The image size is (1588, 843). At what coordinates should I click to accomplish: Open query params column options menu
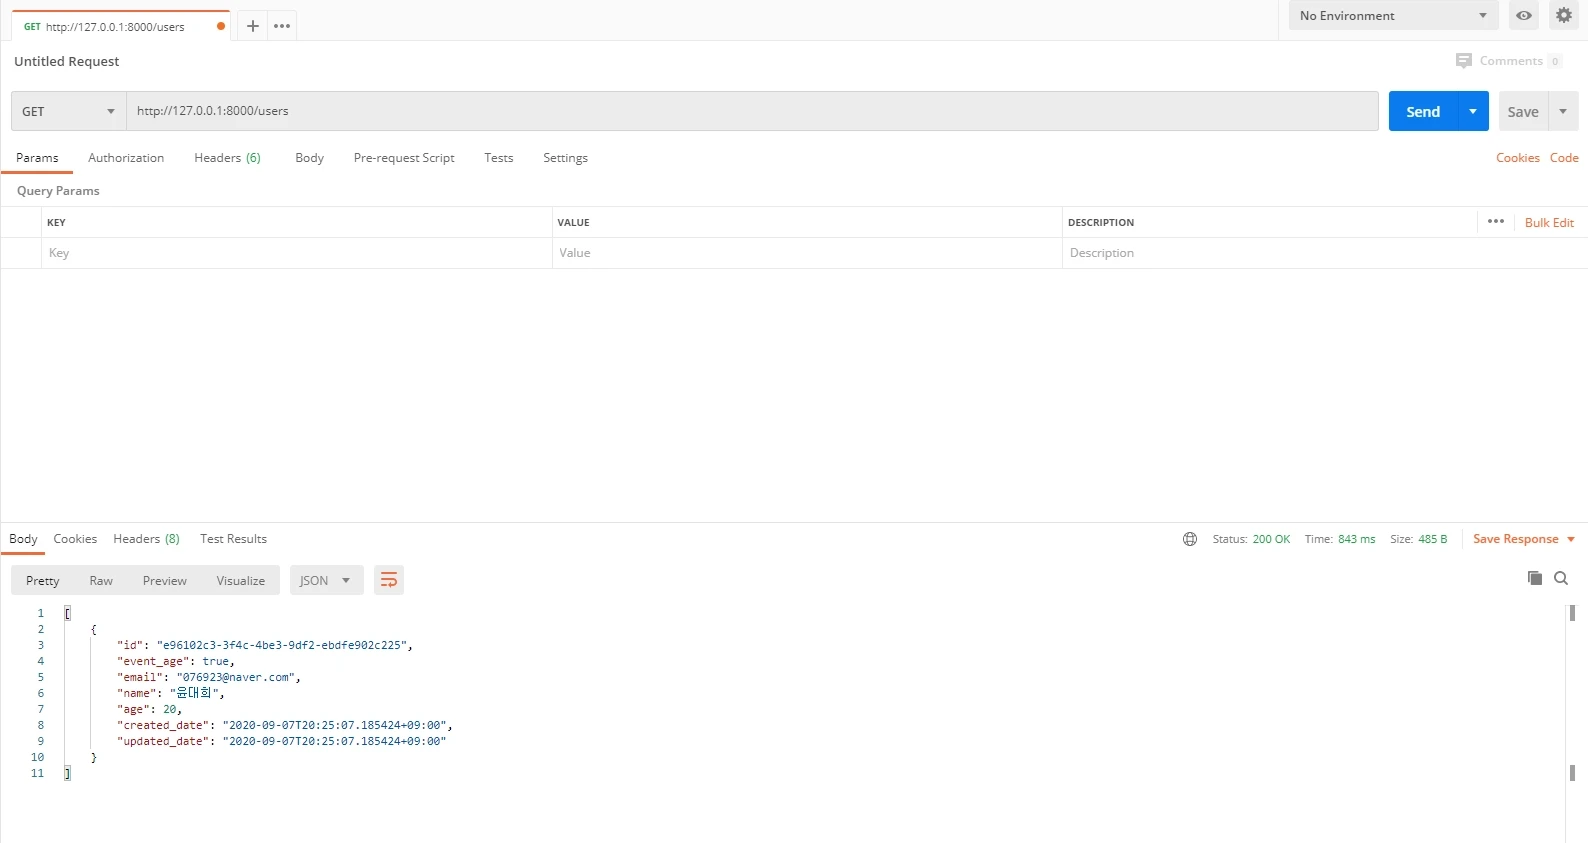[x=1495, y=222]
